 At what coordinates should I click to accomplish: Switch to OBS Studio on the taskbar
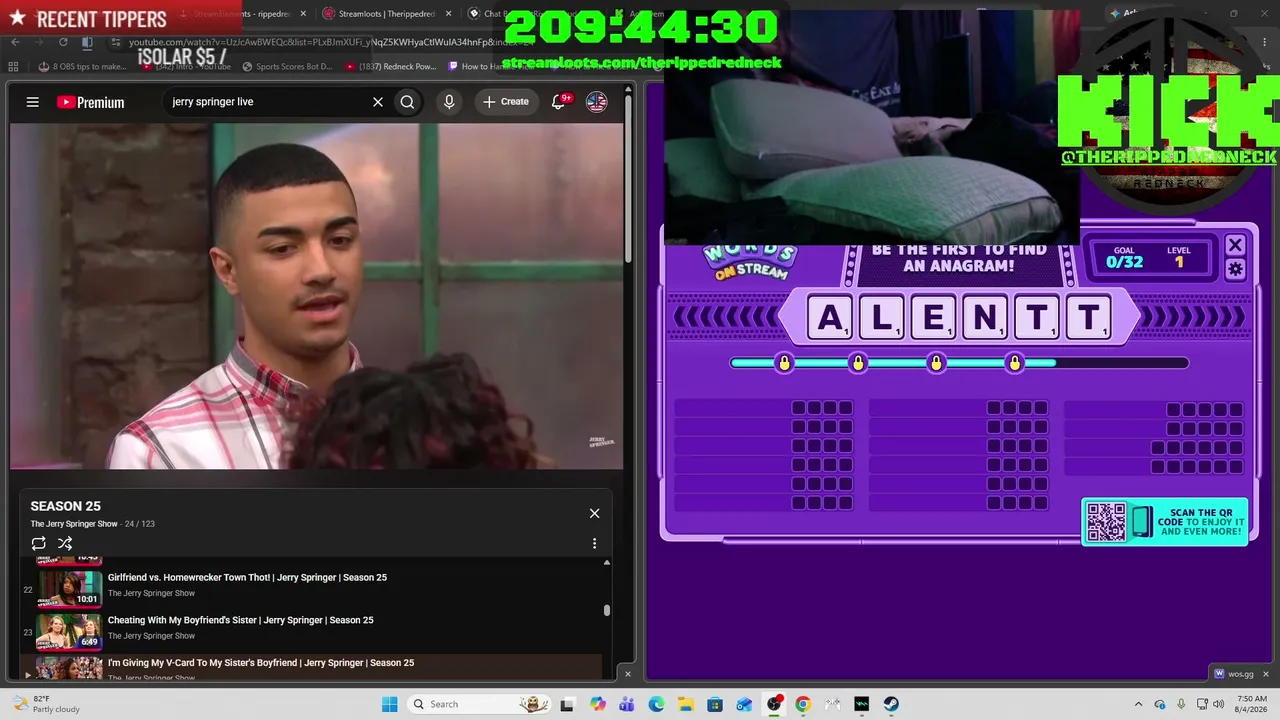click(x=774, y=704)
